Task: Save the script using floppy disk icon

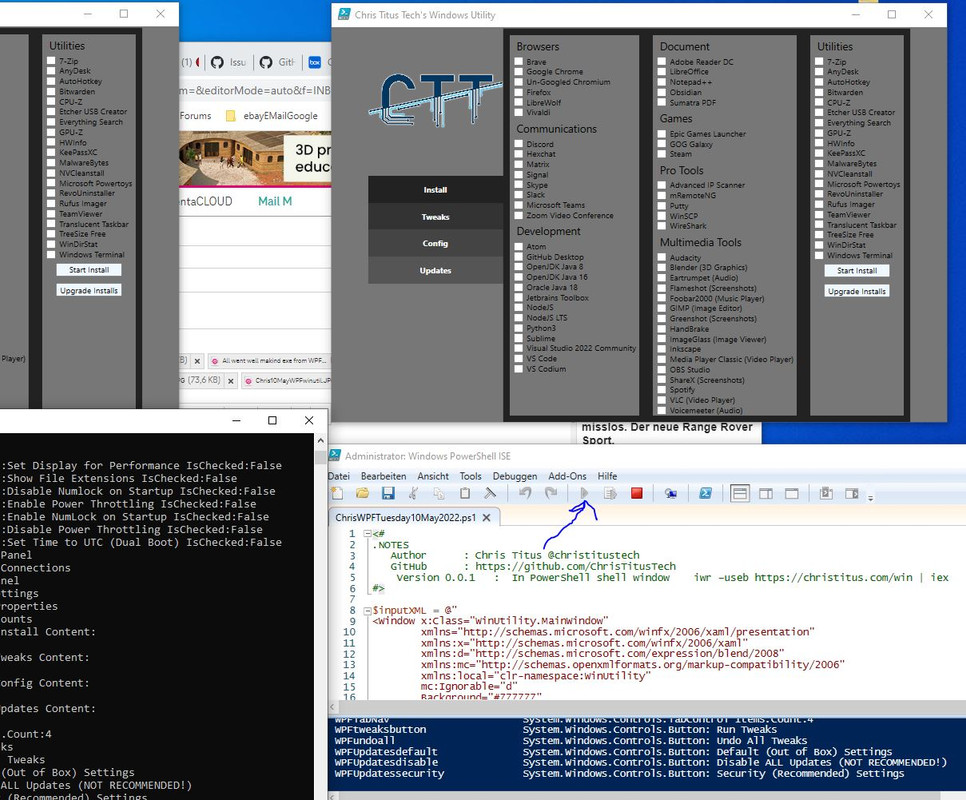Action: [388, 493]
